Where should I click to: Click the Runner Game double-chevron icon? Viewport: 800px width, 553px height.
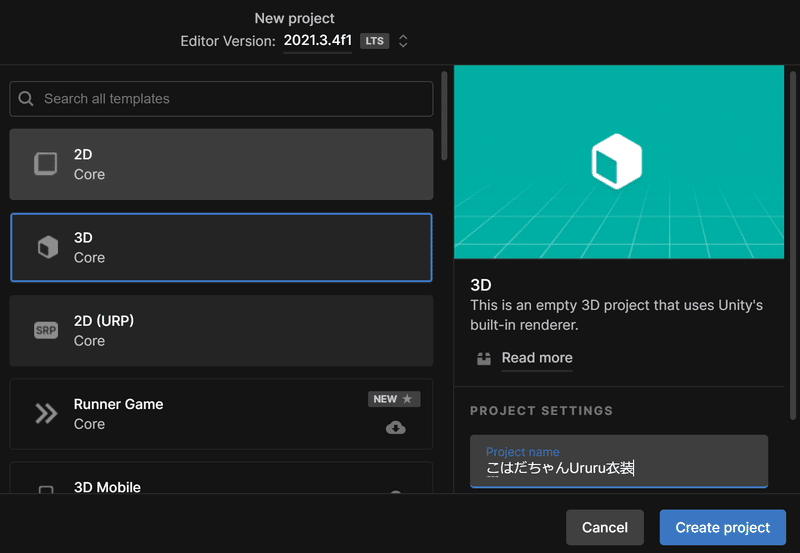(x=46, y=414)
